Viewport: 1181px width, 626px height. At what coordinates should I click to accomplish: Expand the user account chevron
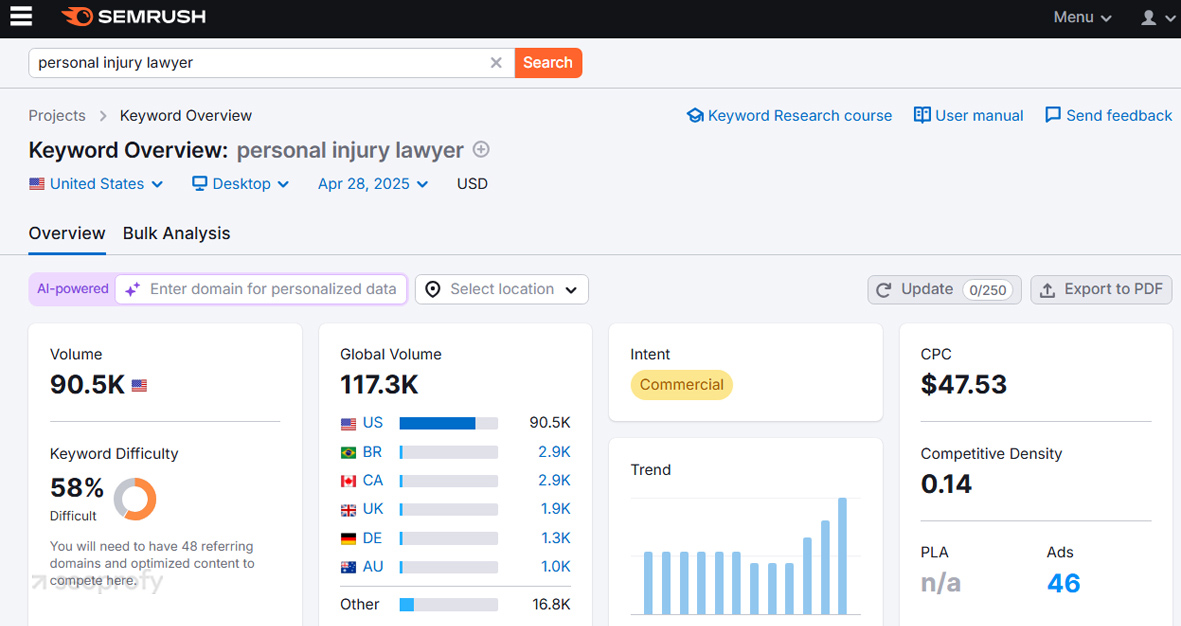click(1170, 18)
